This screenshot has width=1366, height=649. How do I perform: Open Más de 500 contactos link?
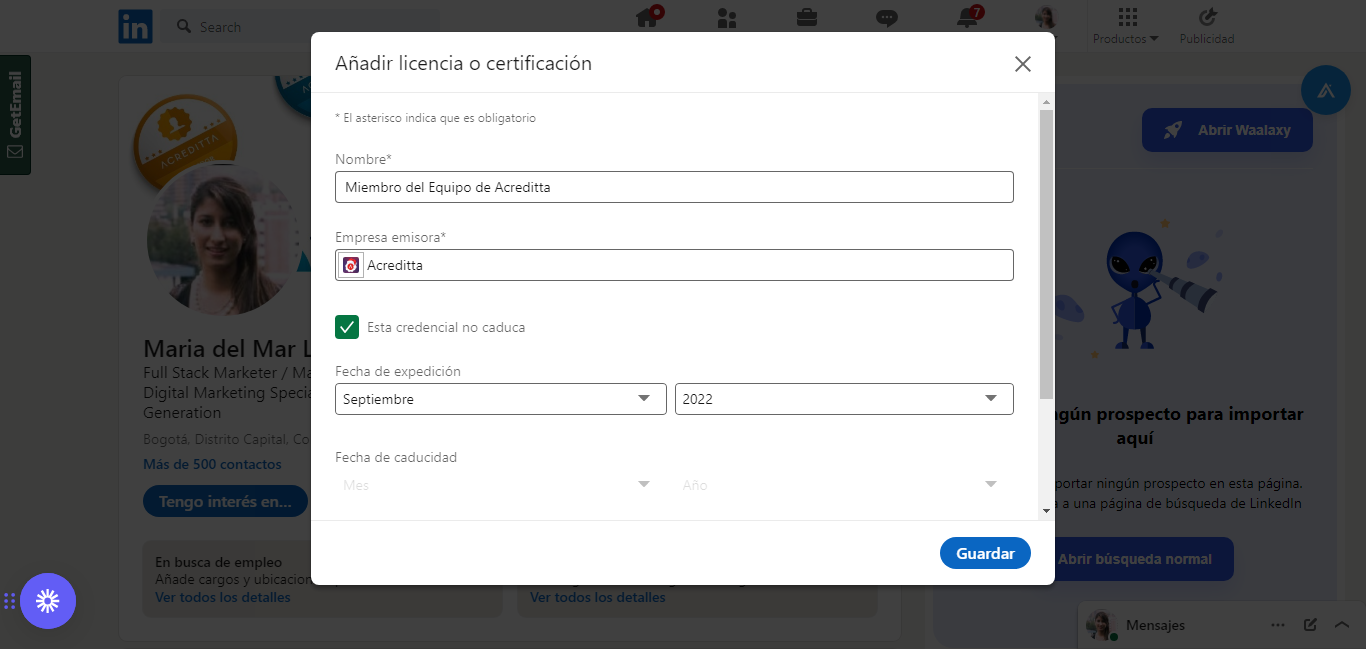coord(212,464)
